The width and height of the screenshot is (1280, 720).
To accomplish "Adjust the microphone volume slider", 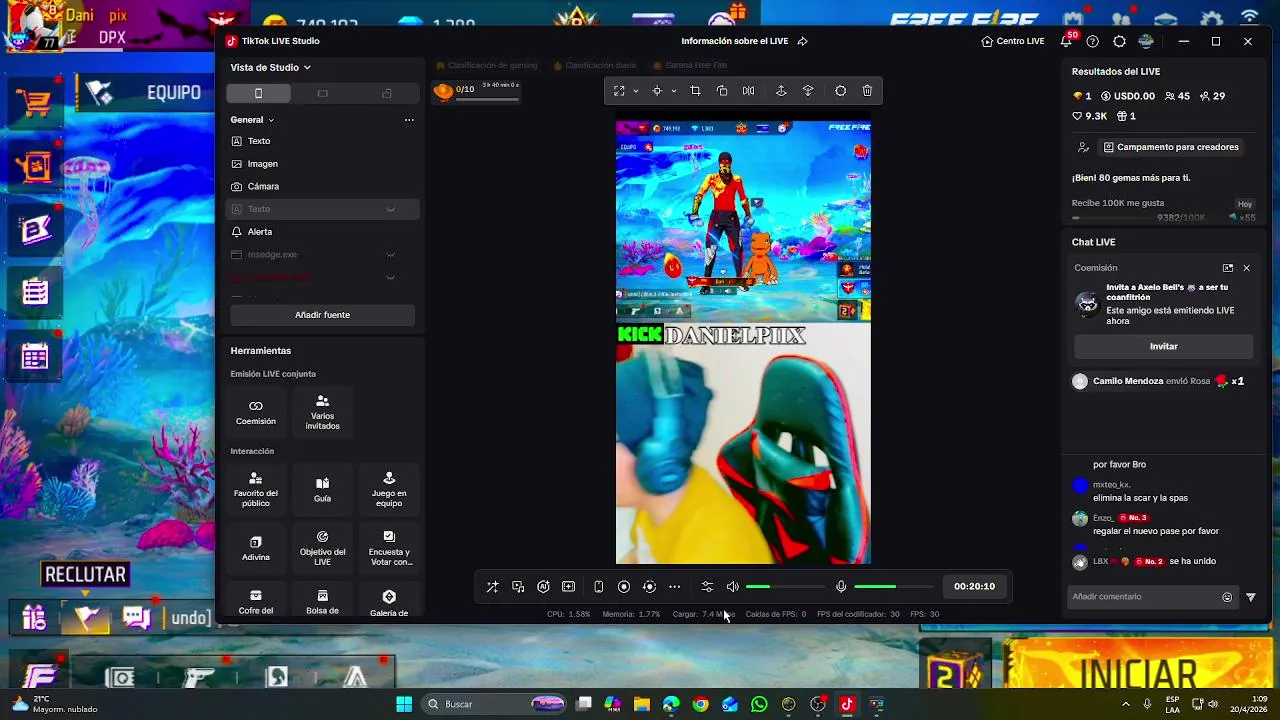I will (x=893, y=587).
